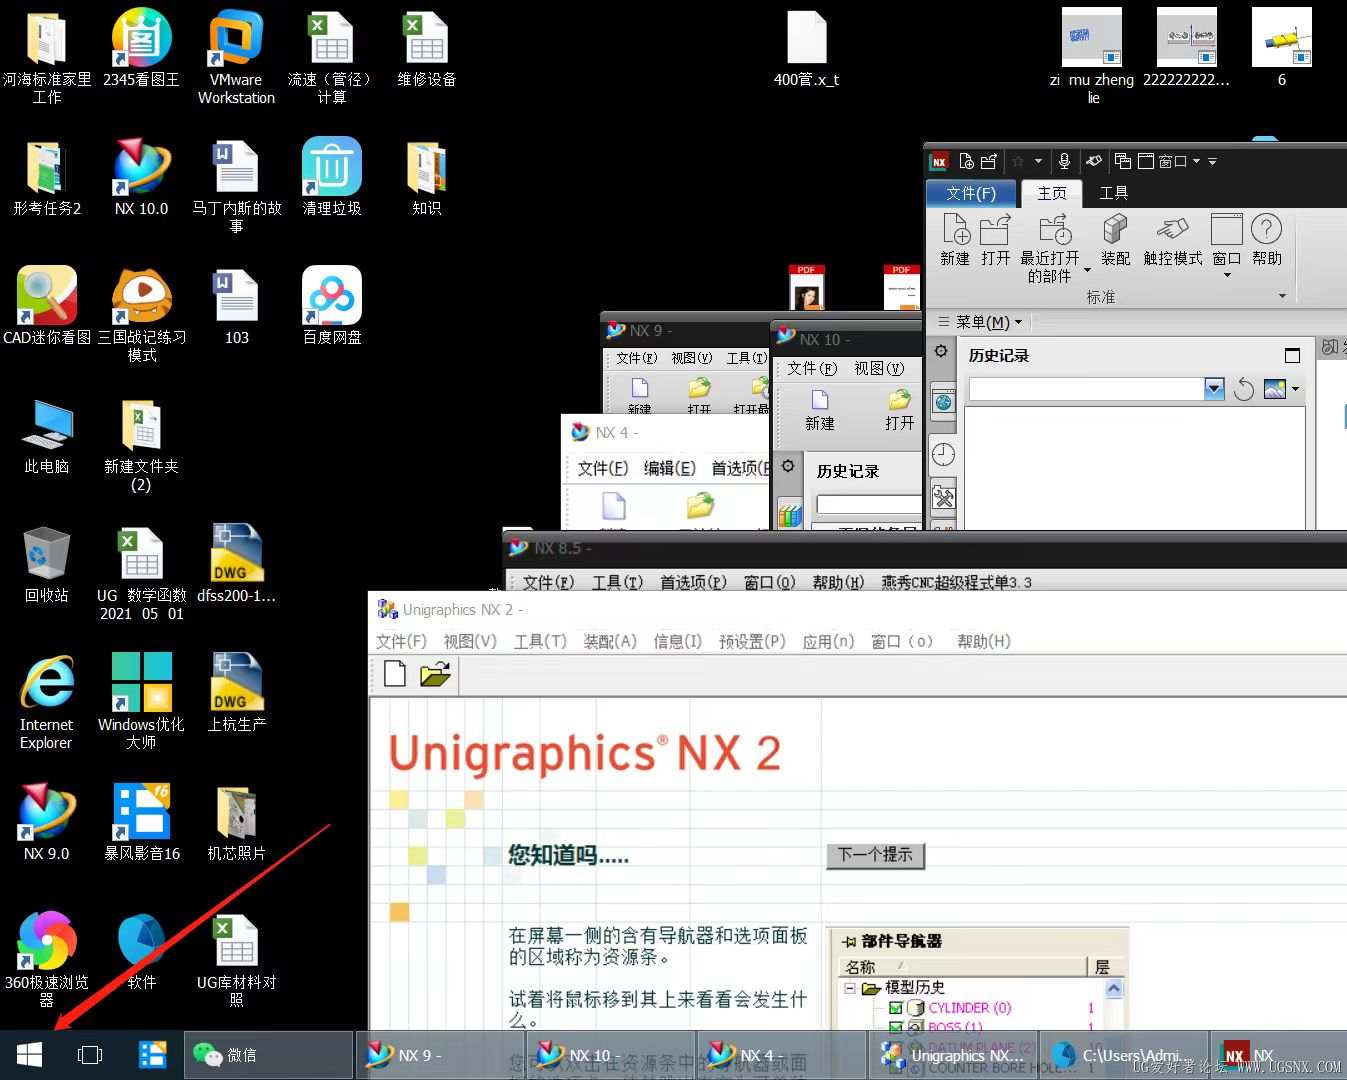Select the CAD迷你看图 desktop icon

point(46,307)
